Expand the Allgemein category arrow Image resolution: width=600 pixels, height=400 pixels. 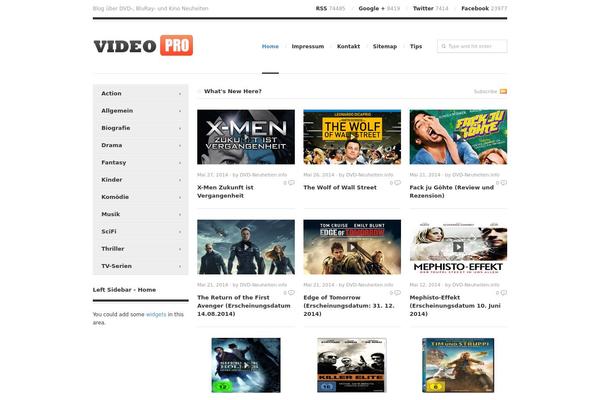[180, 111]
